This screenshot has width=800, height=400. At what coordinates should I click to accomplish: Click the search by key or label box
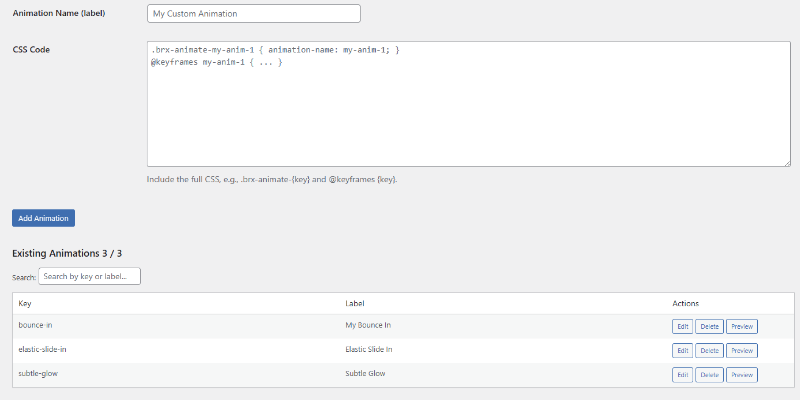point(89,276)
